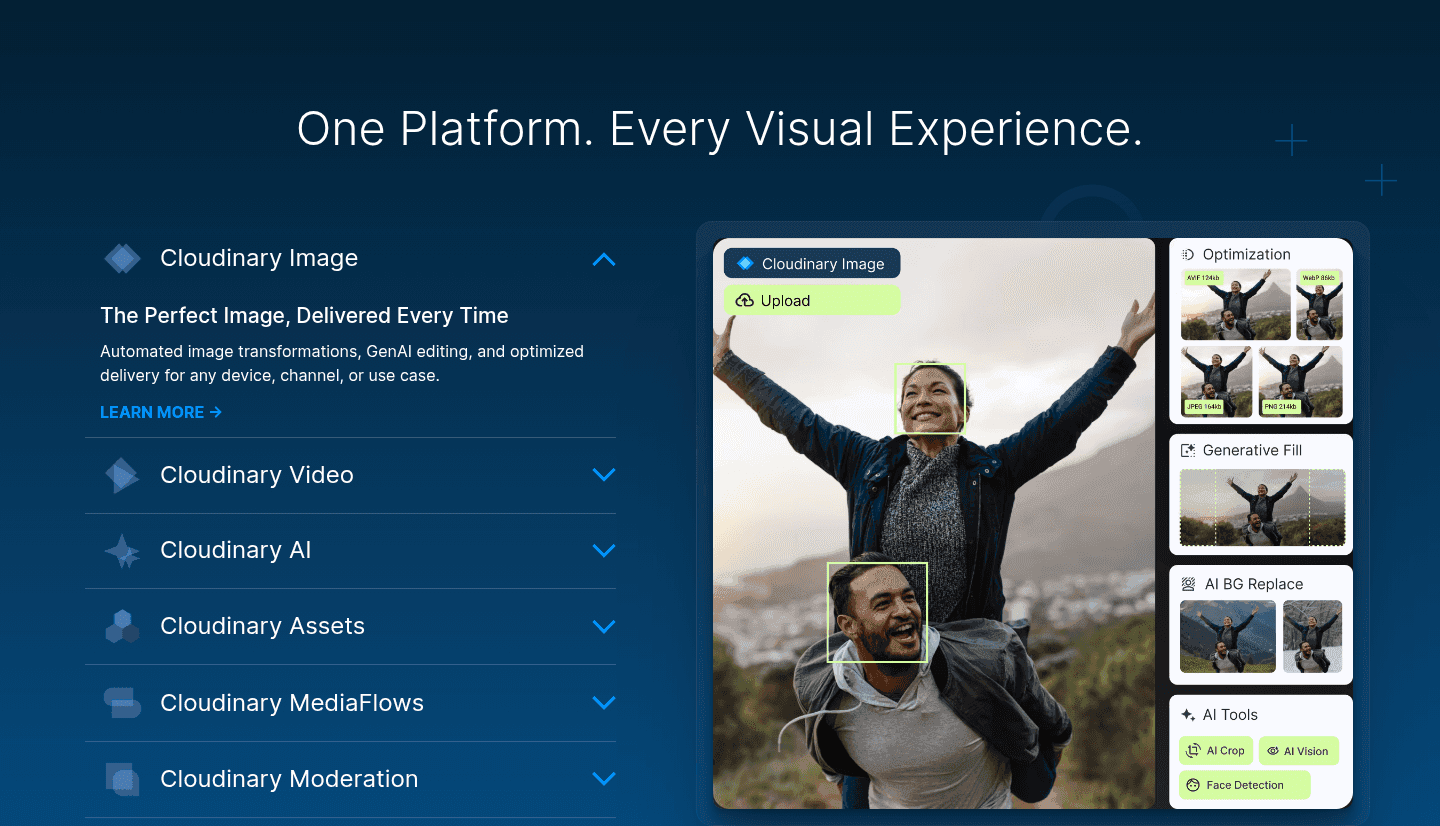The height and width of the screenshot is (826, 1440).
Task: Click the diamond icon in Cloudinary Image badge
Action: [745, 264]
